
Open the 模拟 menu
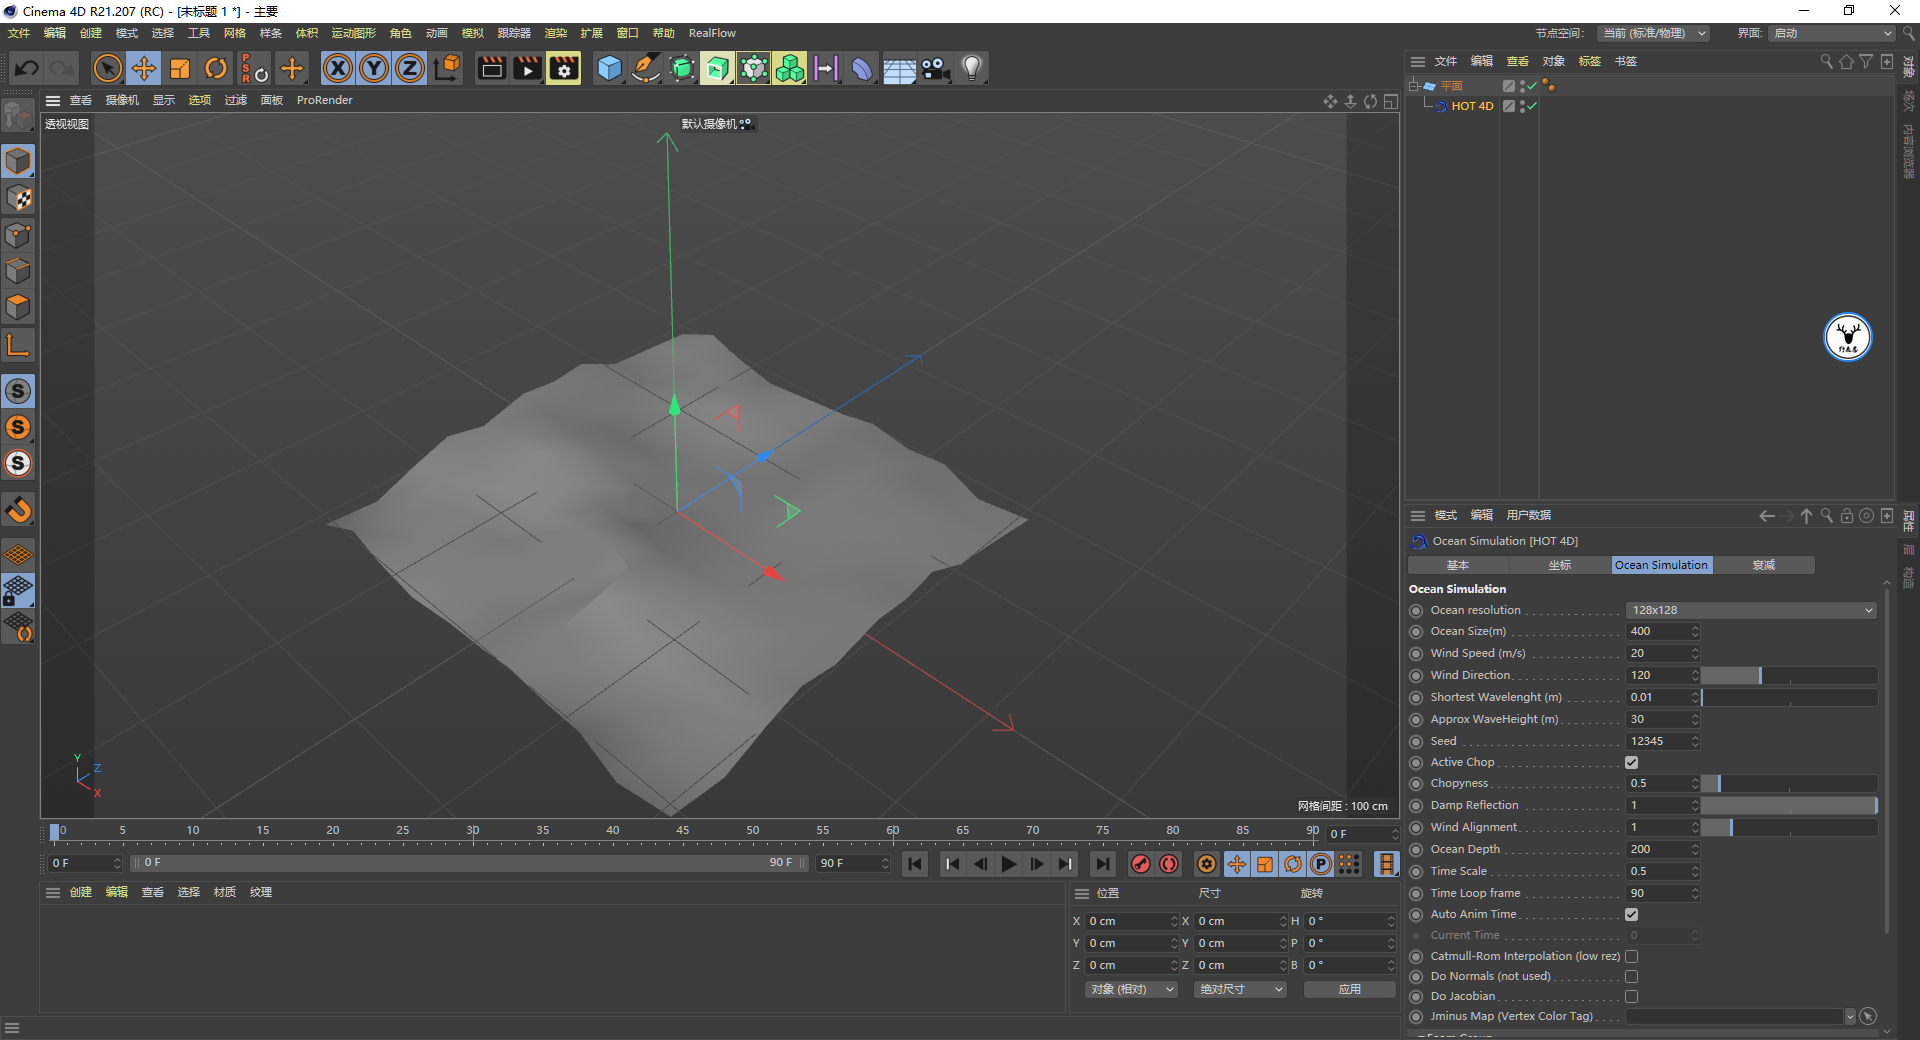point(472,33)
